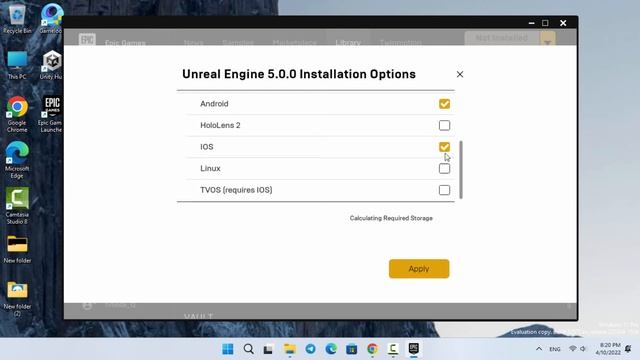This screenshot has height=360, width=640.
Task: Click the options list scrollbar
Action: pyautogui.click(x=461, y=170)
